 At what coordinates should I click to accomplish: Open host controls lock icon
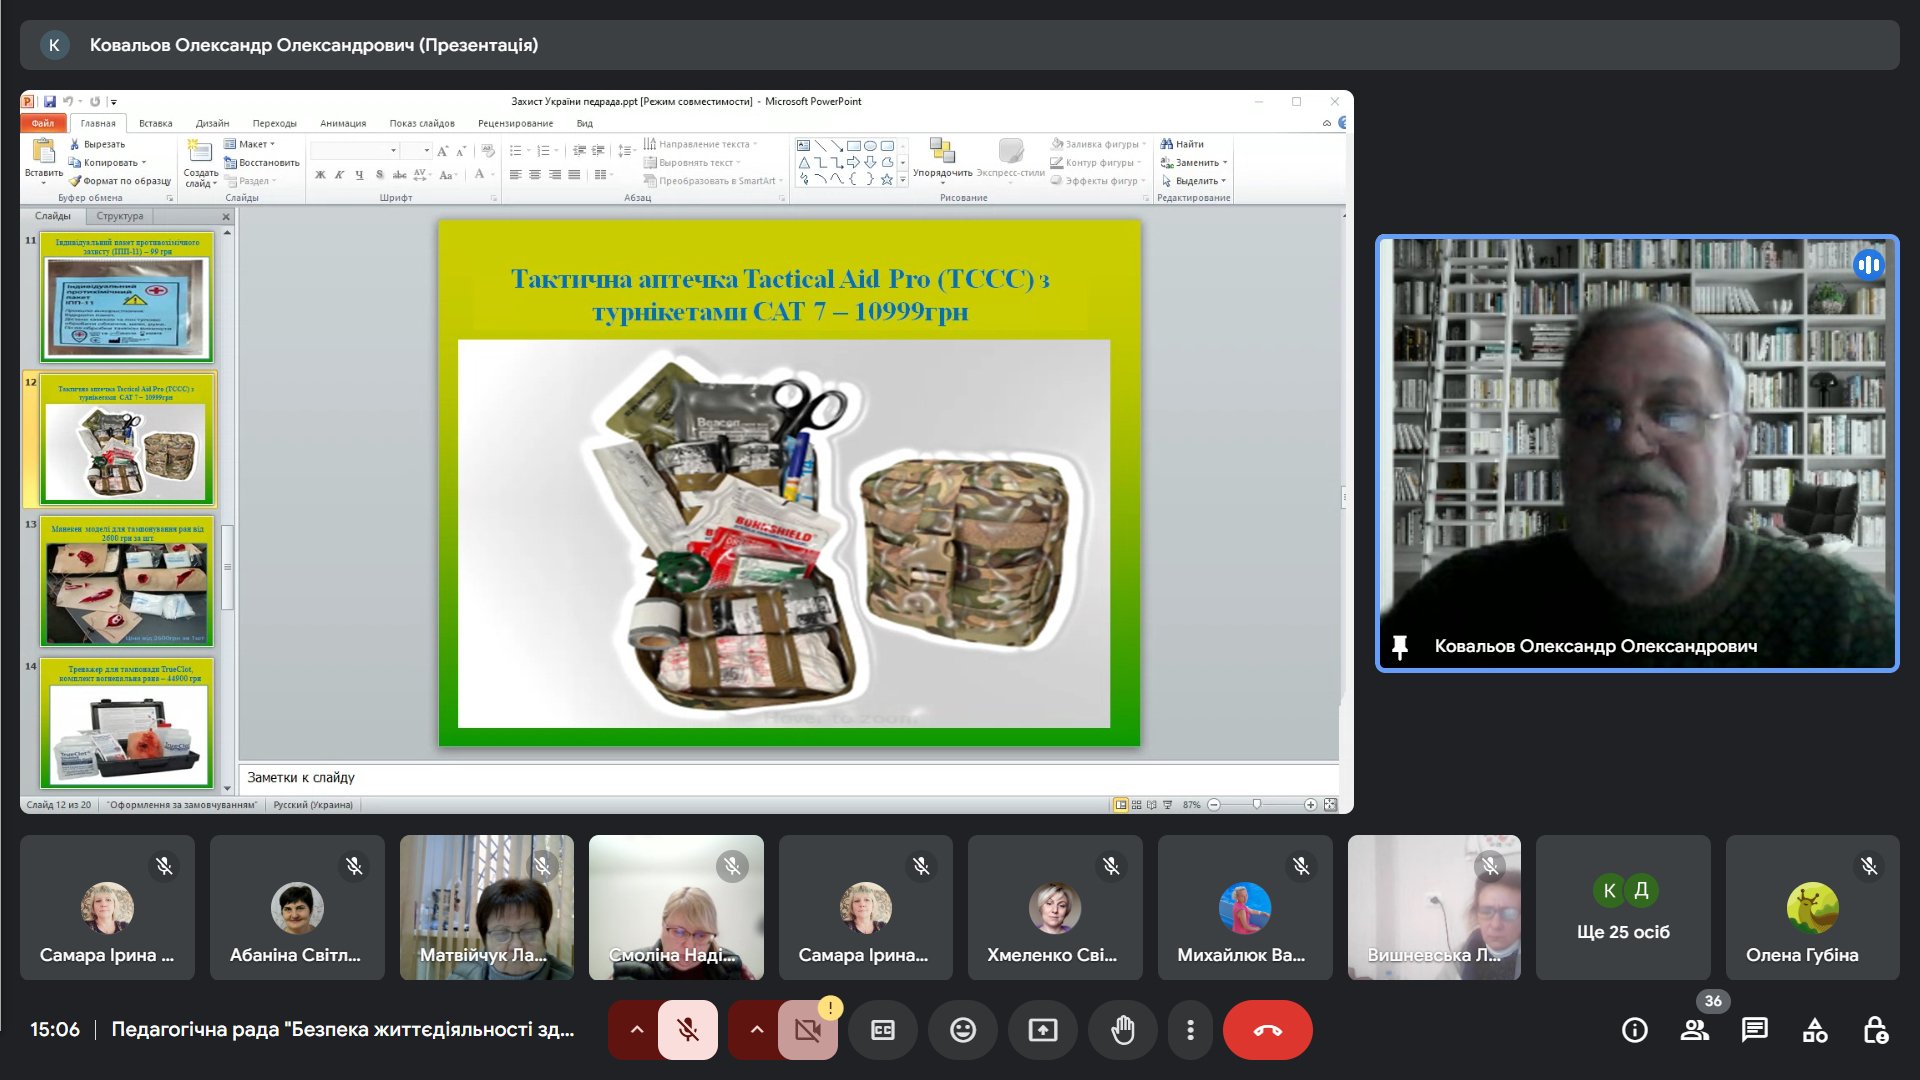click(1875, 1030)
